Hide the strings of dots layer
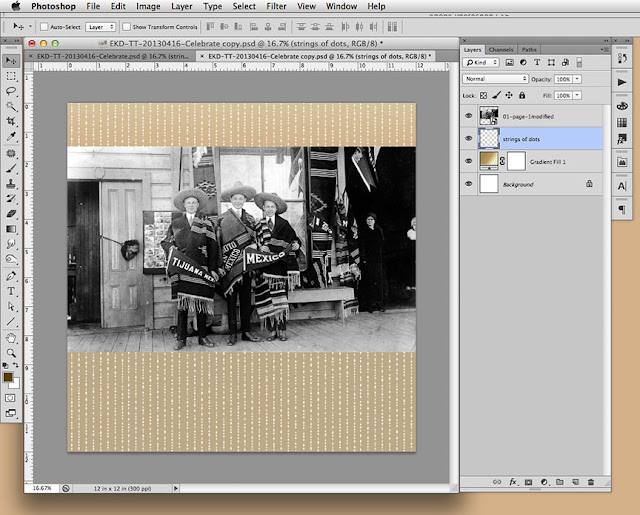The image size is (640, 515). (x=469, y=138)
